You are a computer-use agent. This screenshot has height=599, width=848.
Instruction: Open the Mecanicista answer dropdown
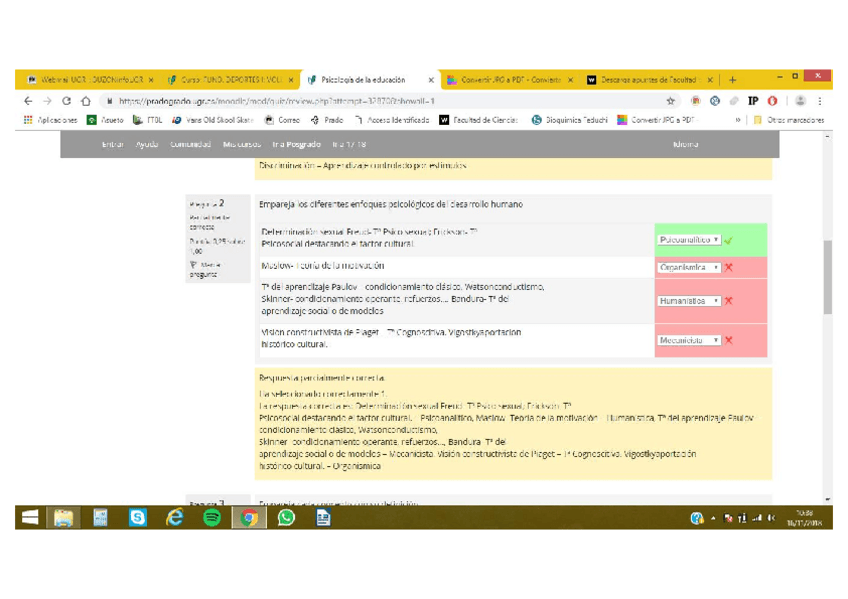pos(689,341)
